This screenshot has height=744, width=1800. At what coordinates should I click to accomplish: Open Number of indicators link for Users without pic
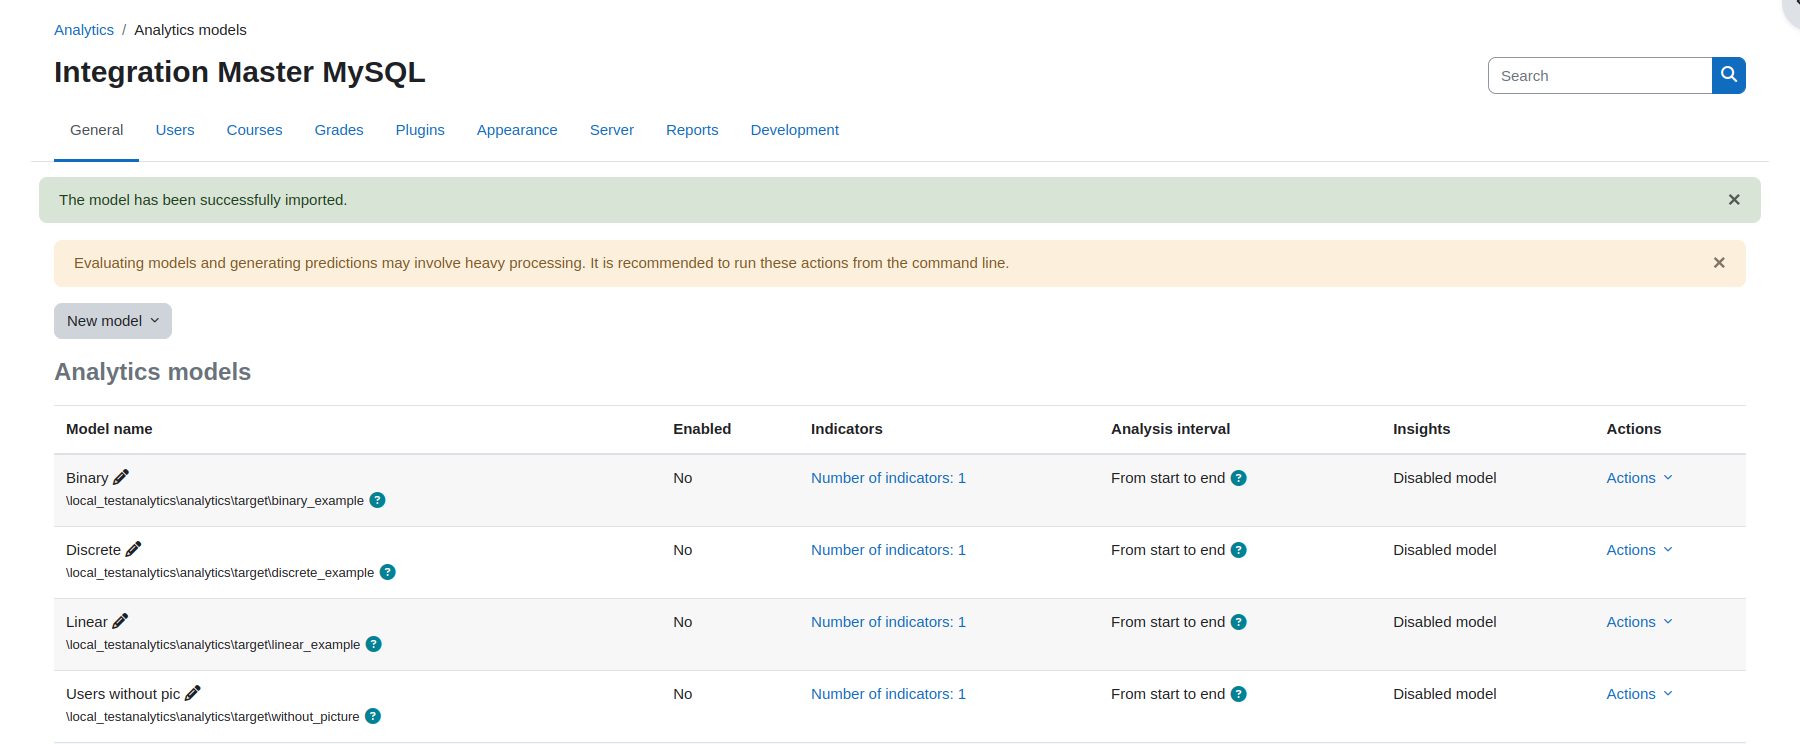(x=888, y=694)
